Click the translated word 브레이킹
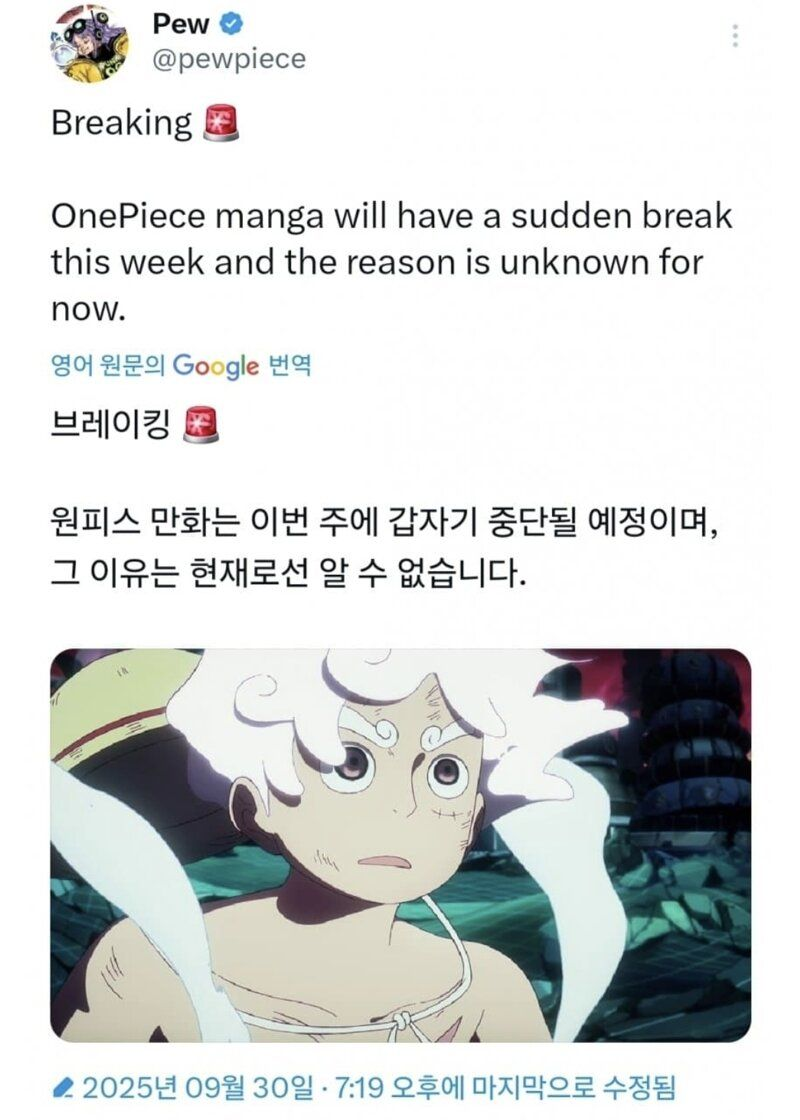This screenshot has width=800, height=1120. [x=111, y=425]
